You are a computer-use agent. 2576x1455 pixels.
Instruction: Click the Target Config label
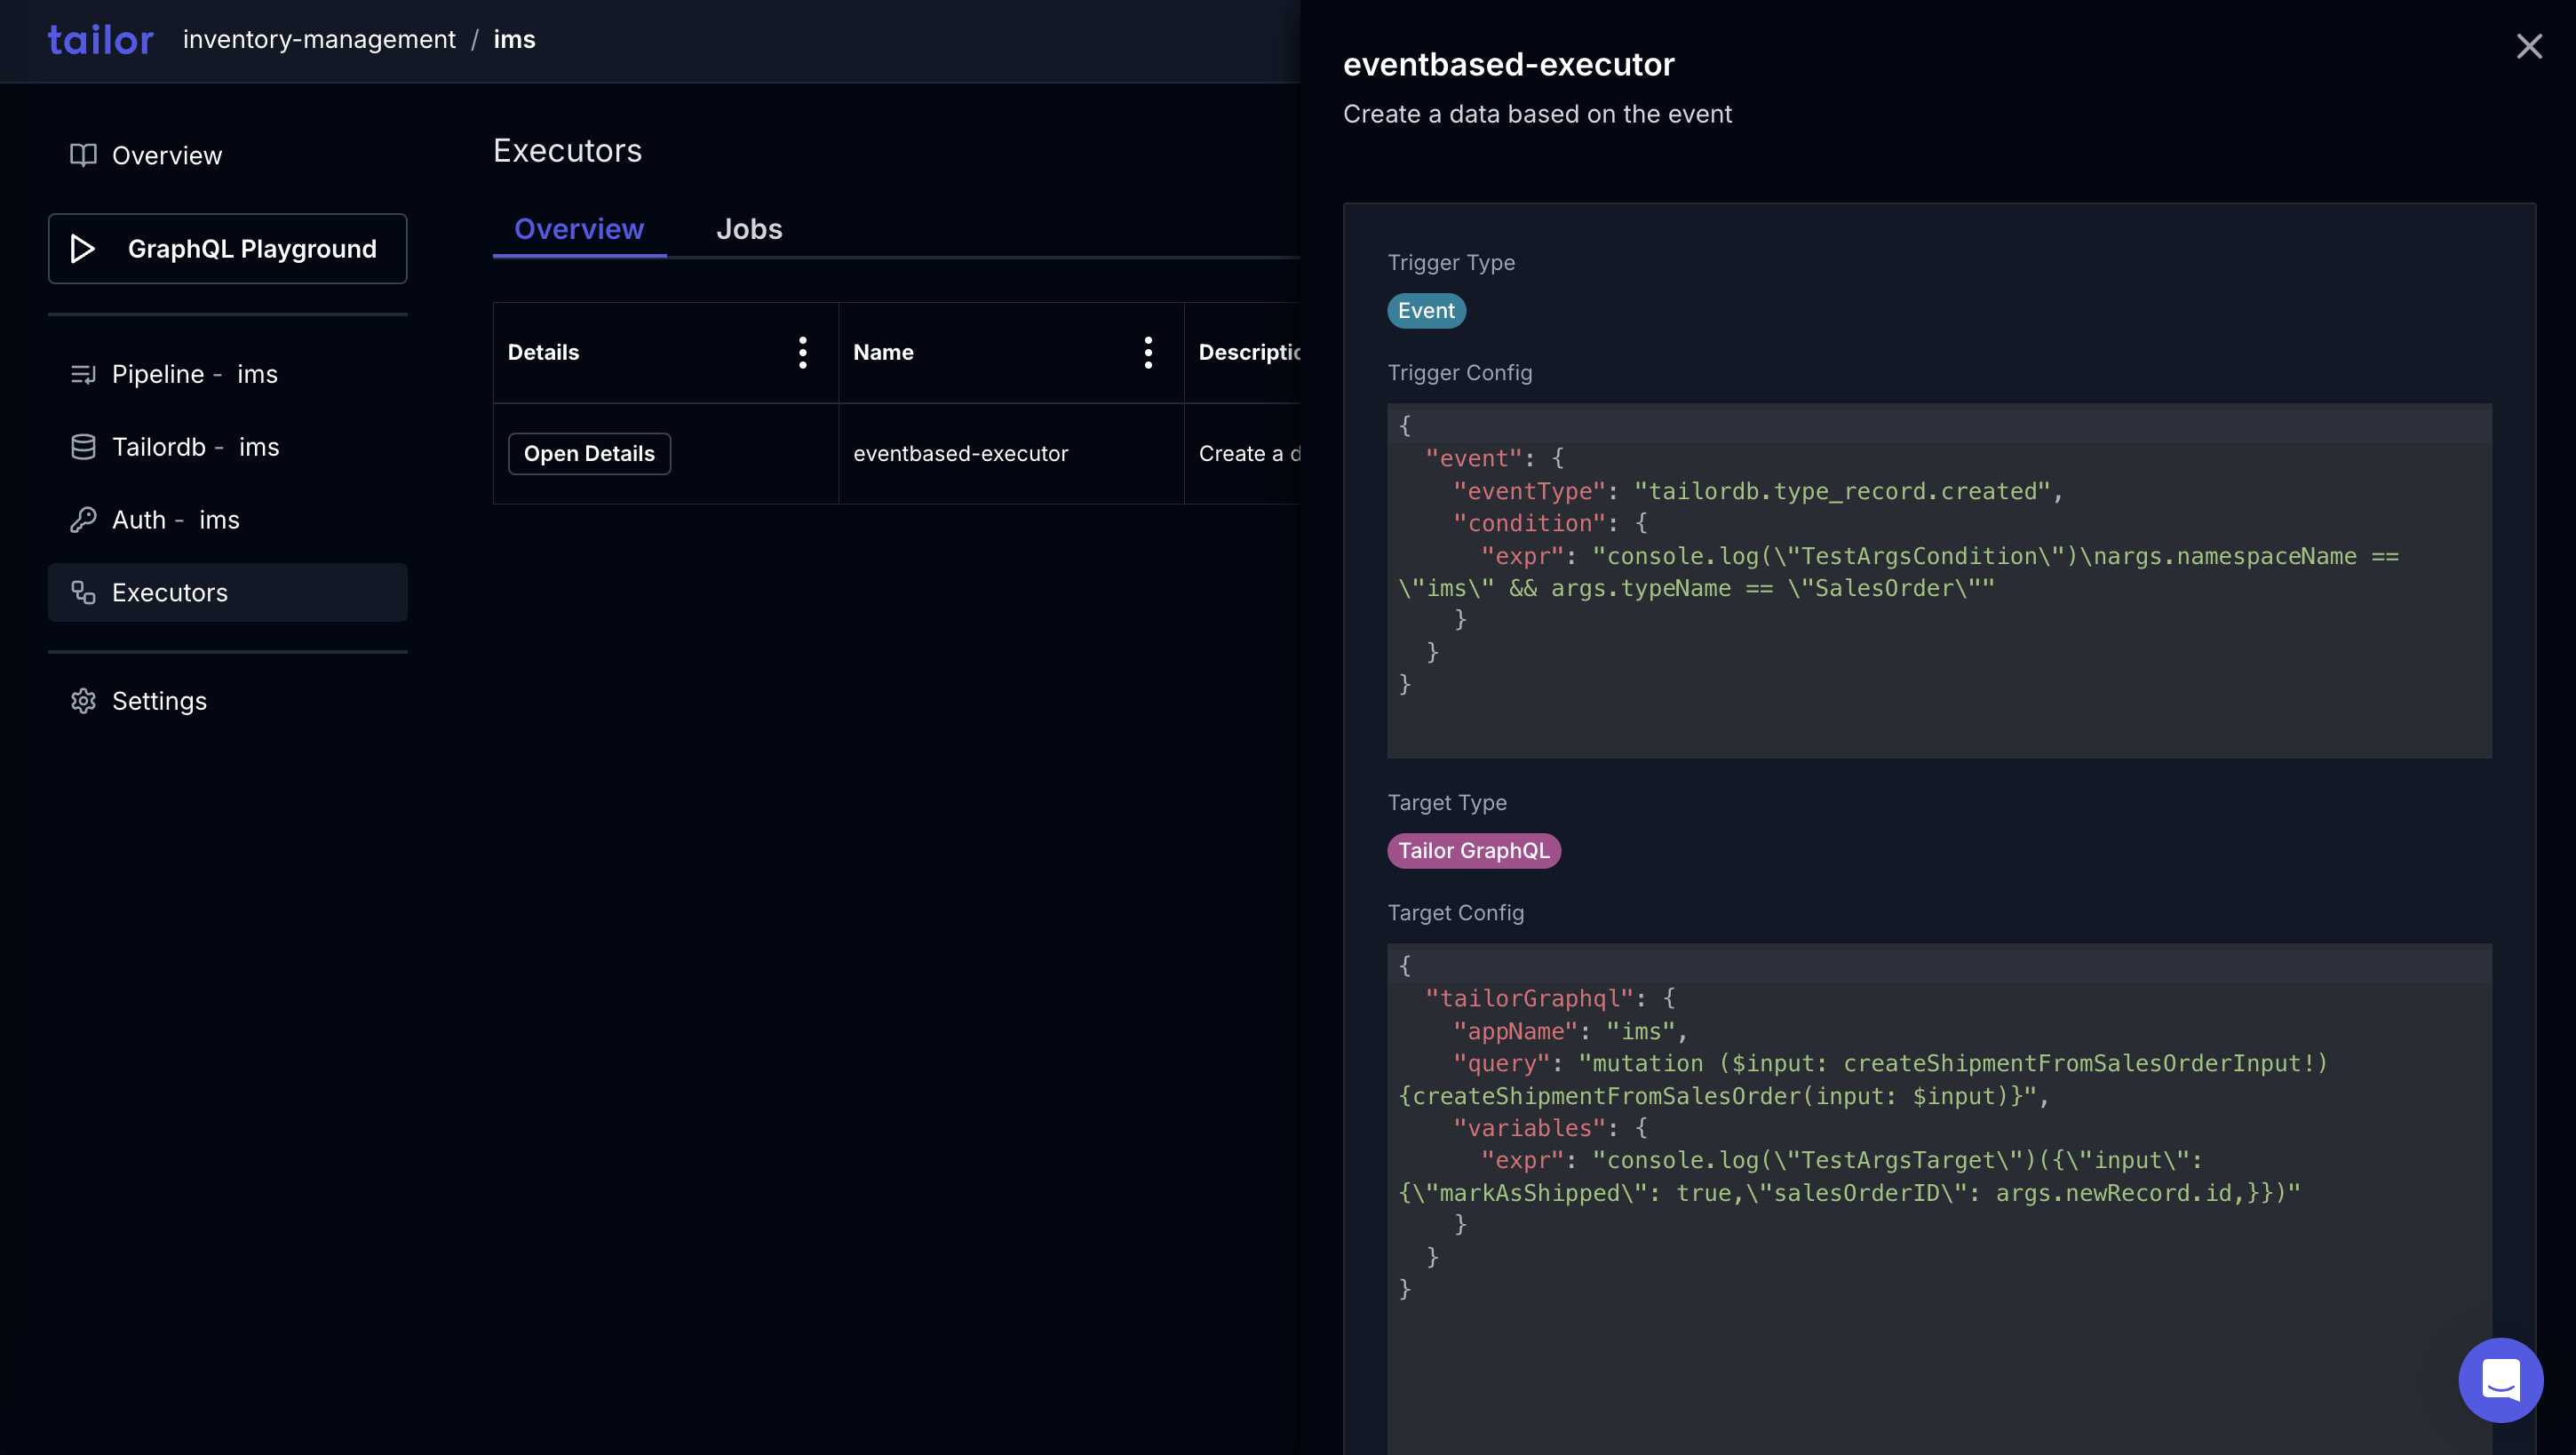[x=1456, y=912]
